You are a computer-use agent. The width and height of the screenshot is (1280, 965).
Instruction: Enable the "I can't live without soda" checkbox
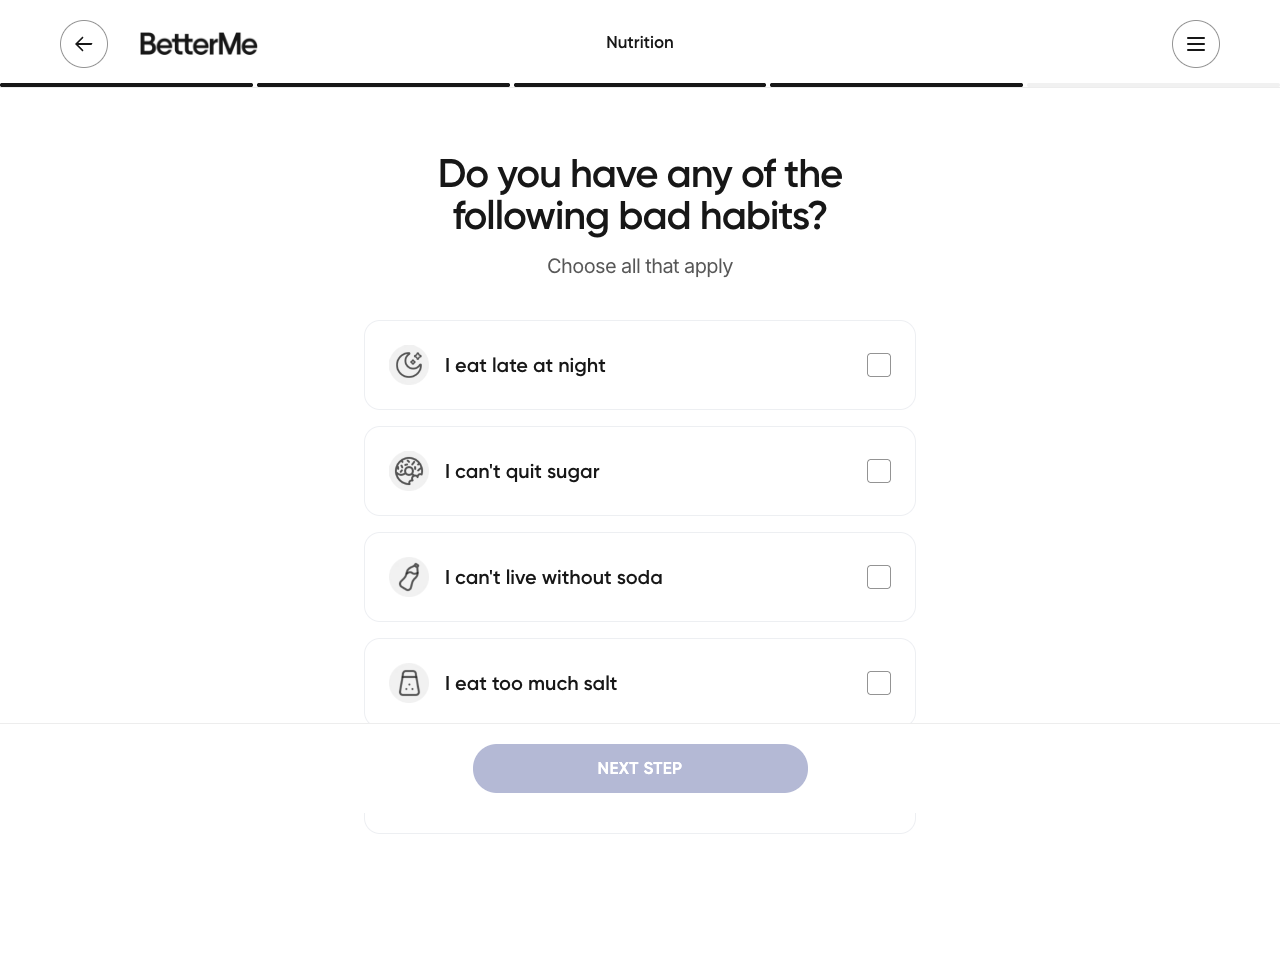pos(879,577)
